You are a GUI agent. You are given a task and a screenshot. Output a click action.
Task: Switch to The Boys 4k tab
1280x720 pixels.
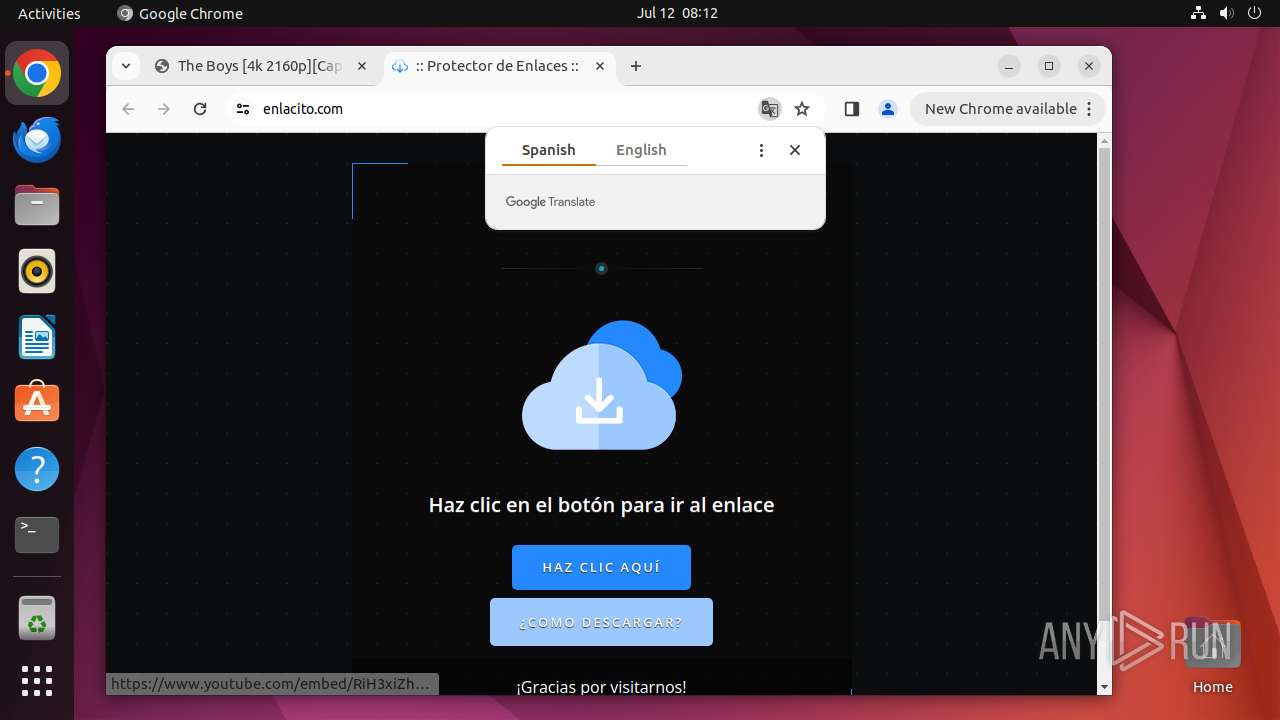(262, 66)
